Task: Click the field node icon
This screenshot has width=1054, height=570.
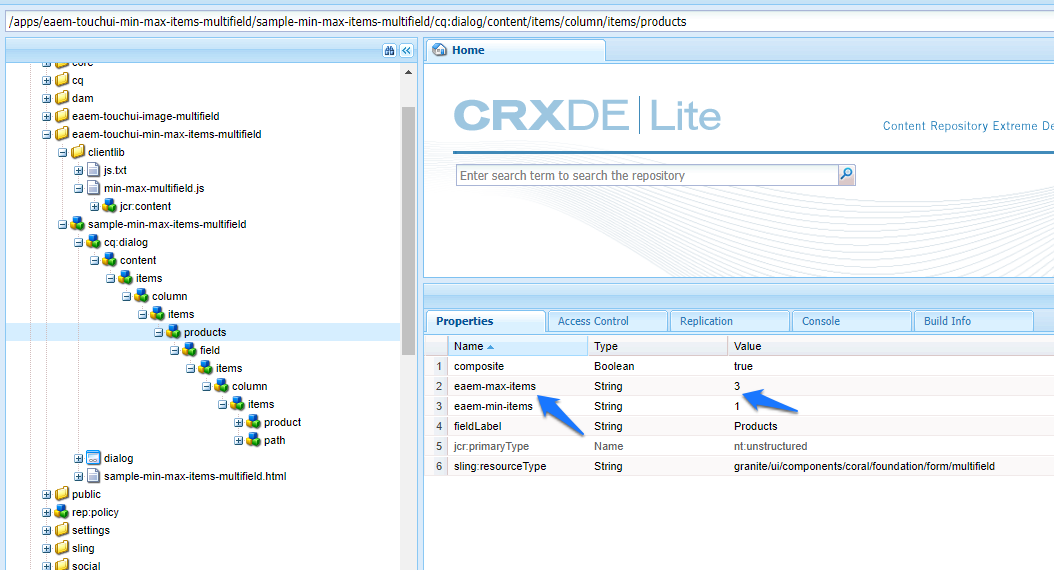Action: point(190,350)
